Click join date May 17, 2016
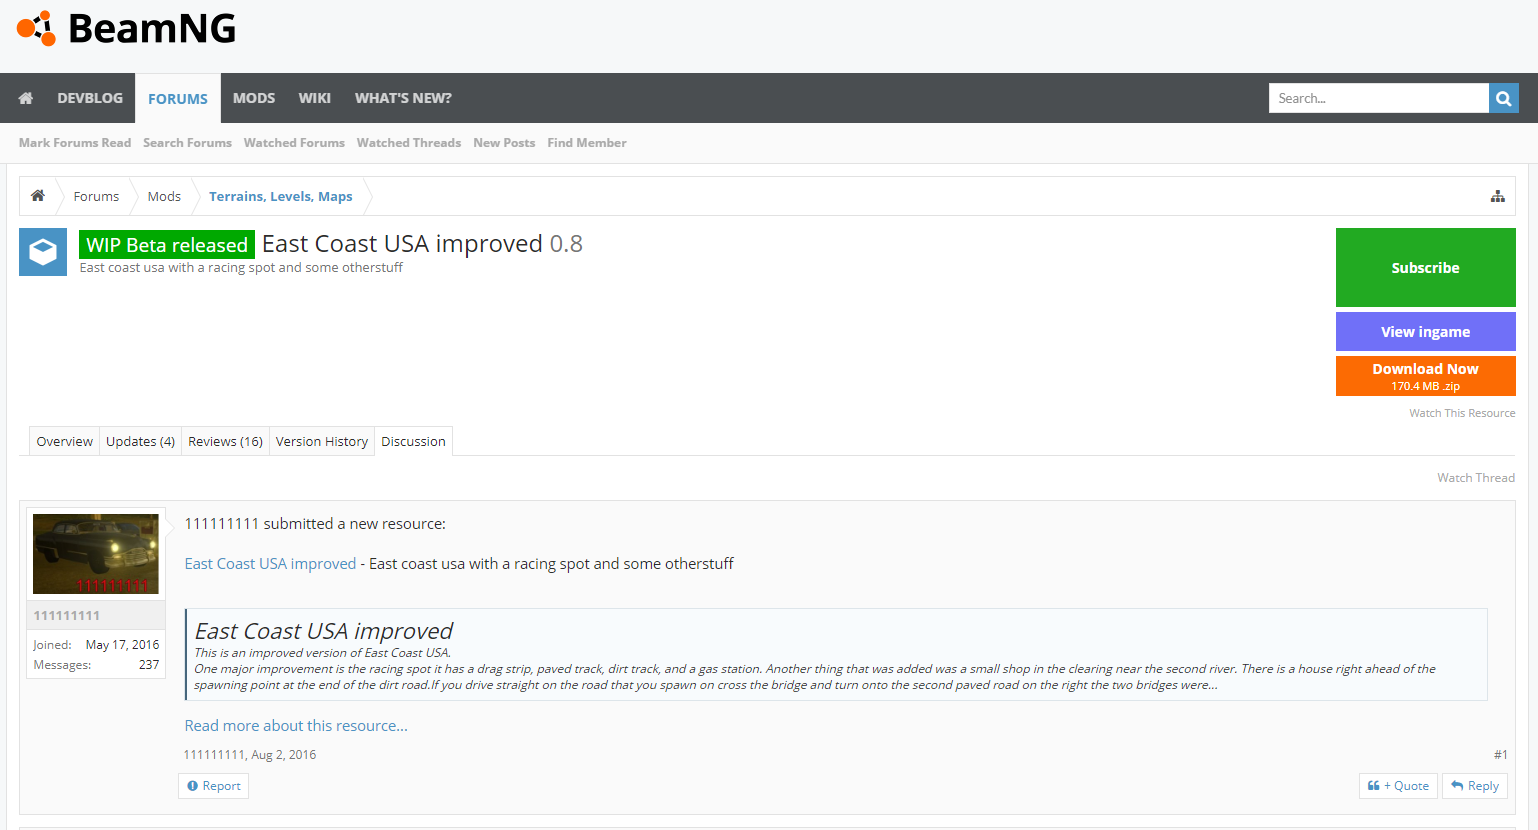Image resolution: width=1538 pixels, height=830 pixels. (122, 645)
